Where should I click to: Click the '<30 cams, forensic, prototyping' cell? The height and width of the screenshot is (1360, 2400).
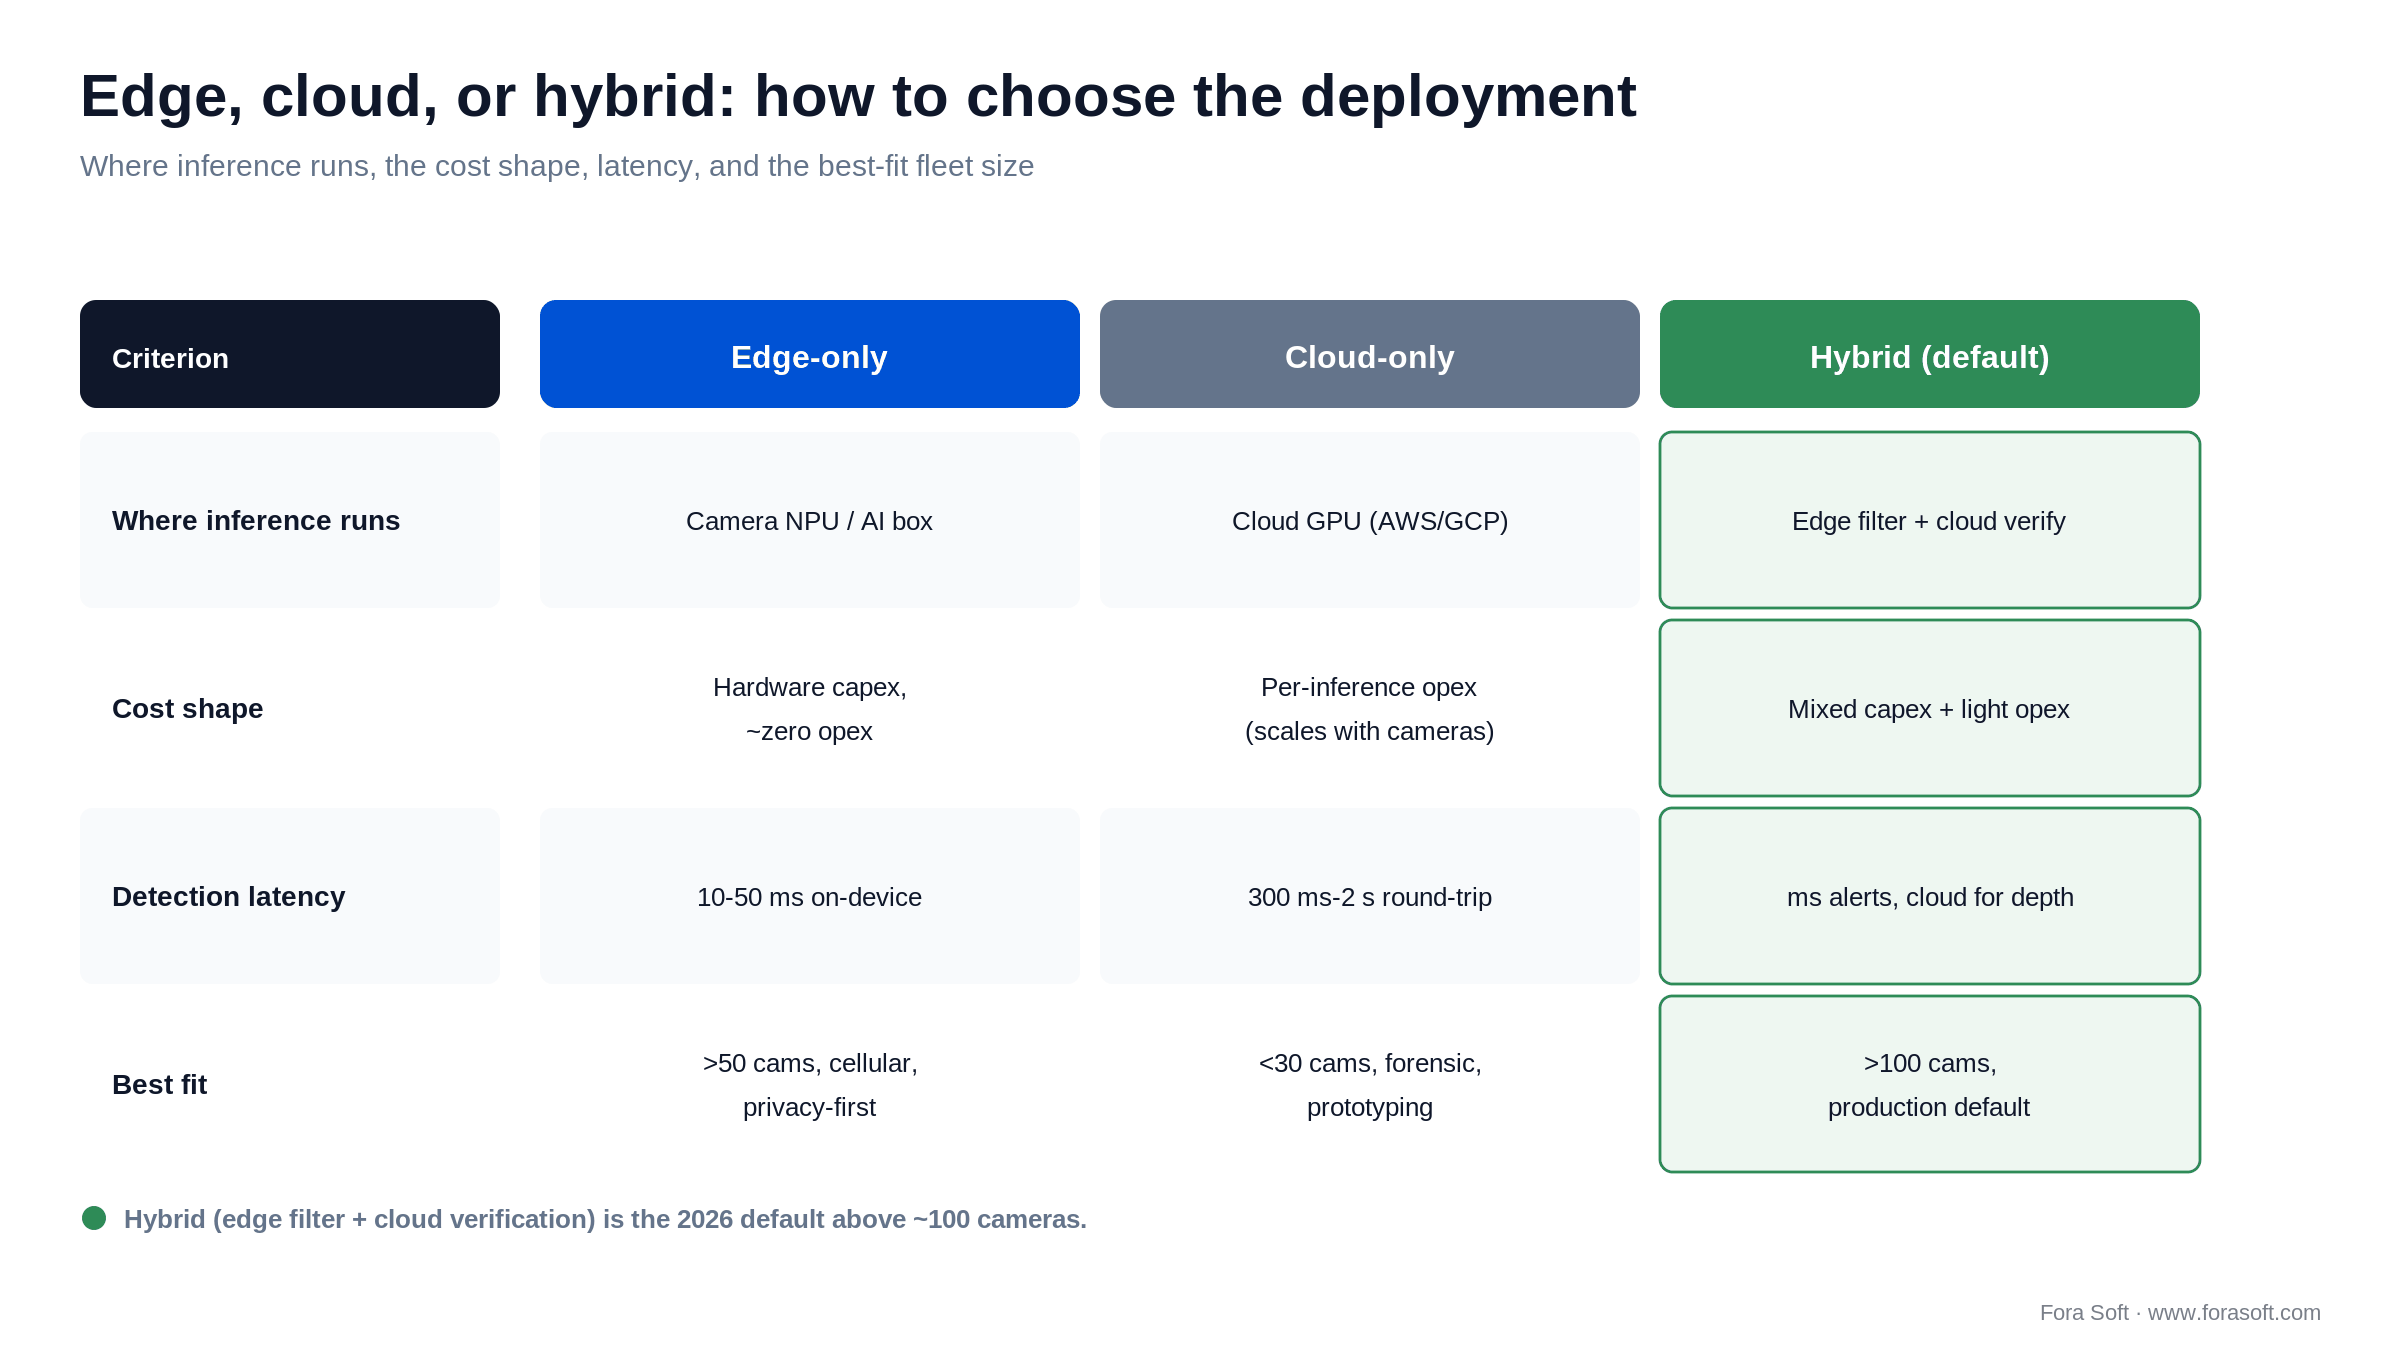1370,1084
